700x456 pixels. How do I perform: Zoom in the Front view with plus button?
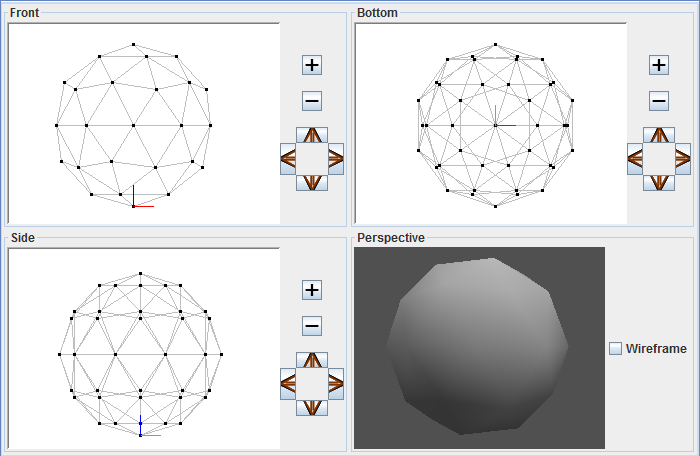tap(312, 65)
